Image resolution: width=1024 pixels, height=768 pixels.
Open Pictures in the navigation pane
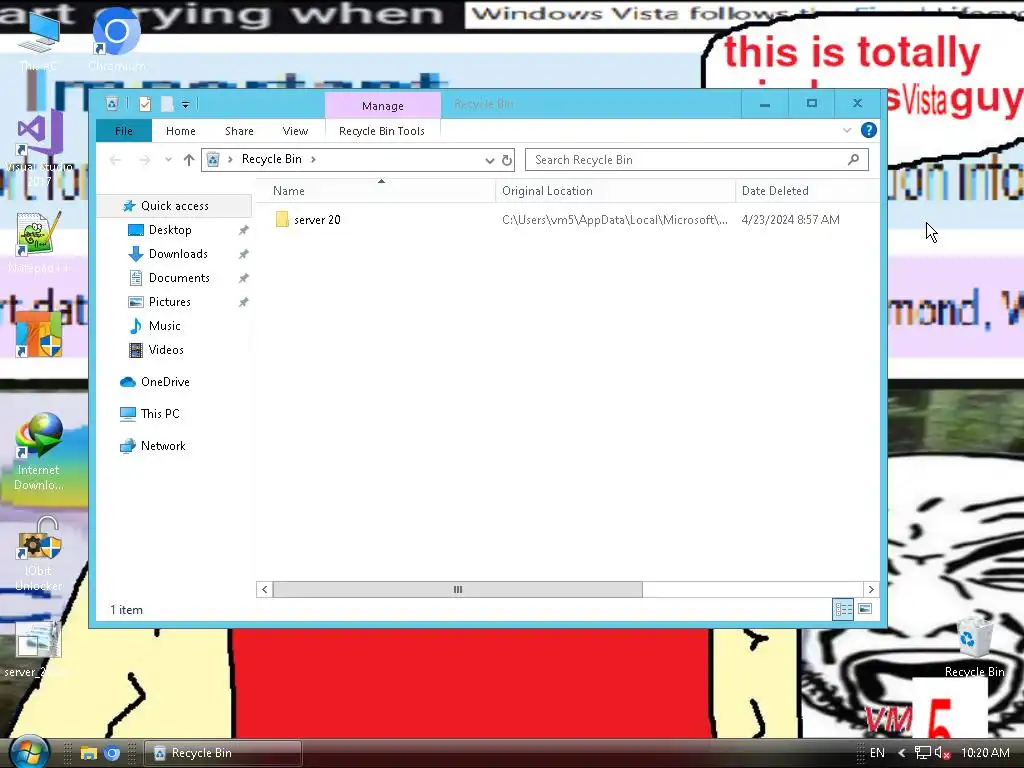click(169, 302)
